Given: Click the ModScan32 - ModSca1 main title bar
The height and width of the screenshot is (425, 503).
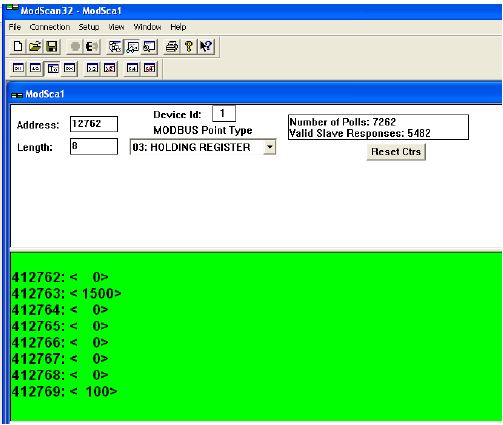Looking at the screenshot, I should [252, 11].
